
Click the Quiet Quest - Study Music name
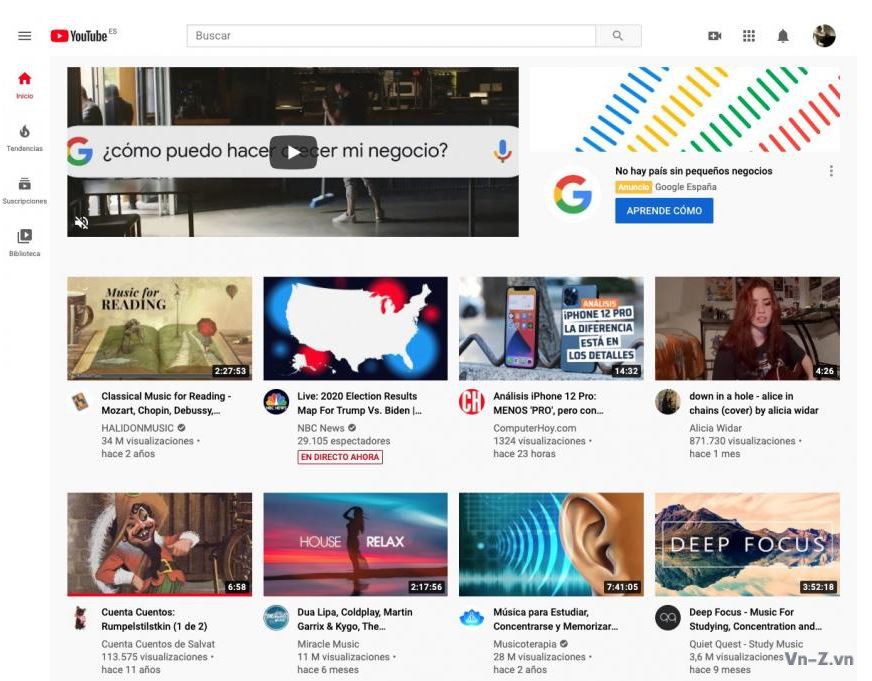click(x=746, y=644)
